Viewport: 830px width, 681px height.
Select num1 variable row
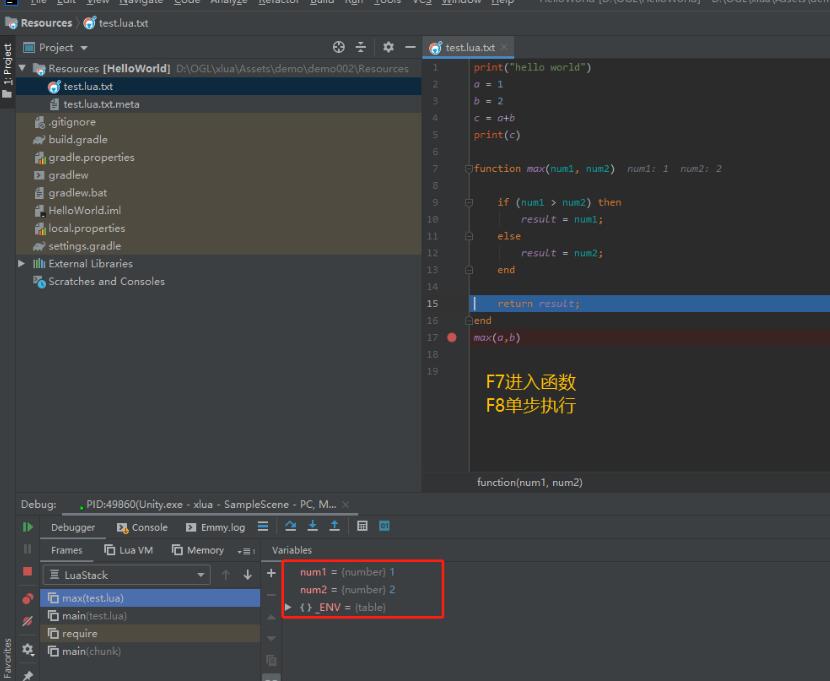pos(347,572)
